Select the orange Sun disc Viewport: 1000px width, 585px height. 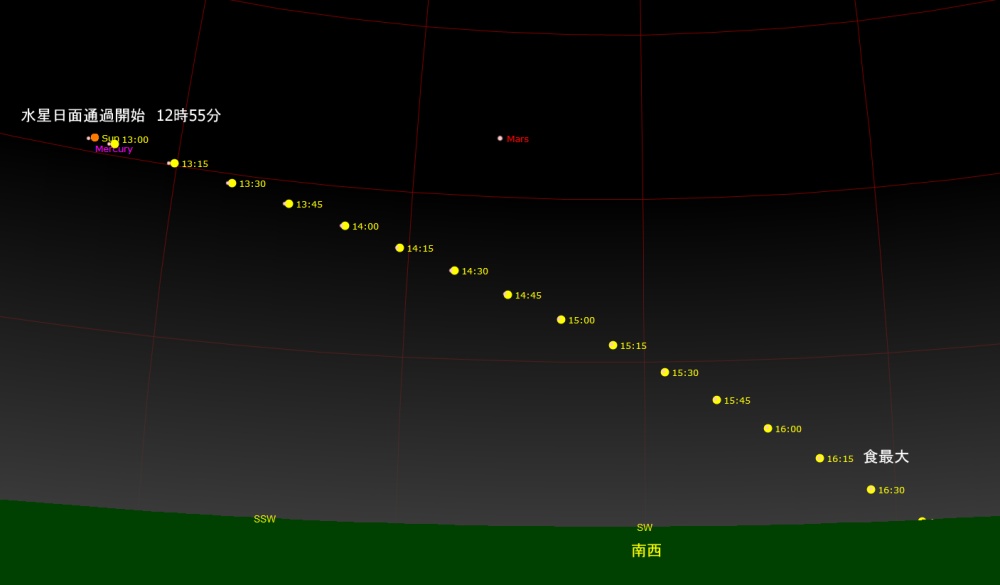95,138
